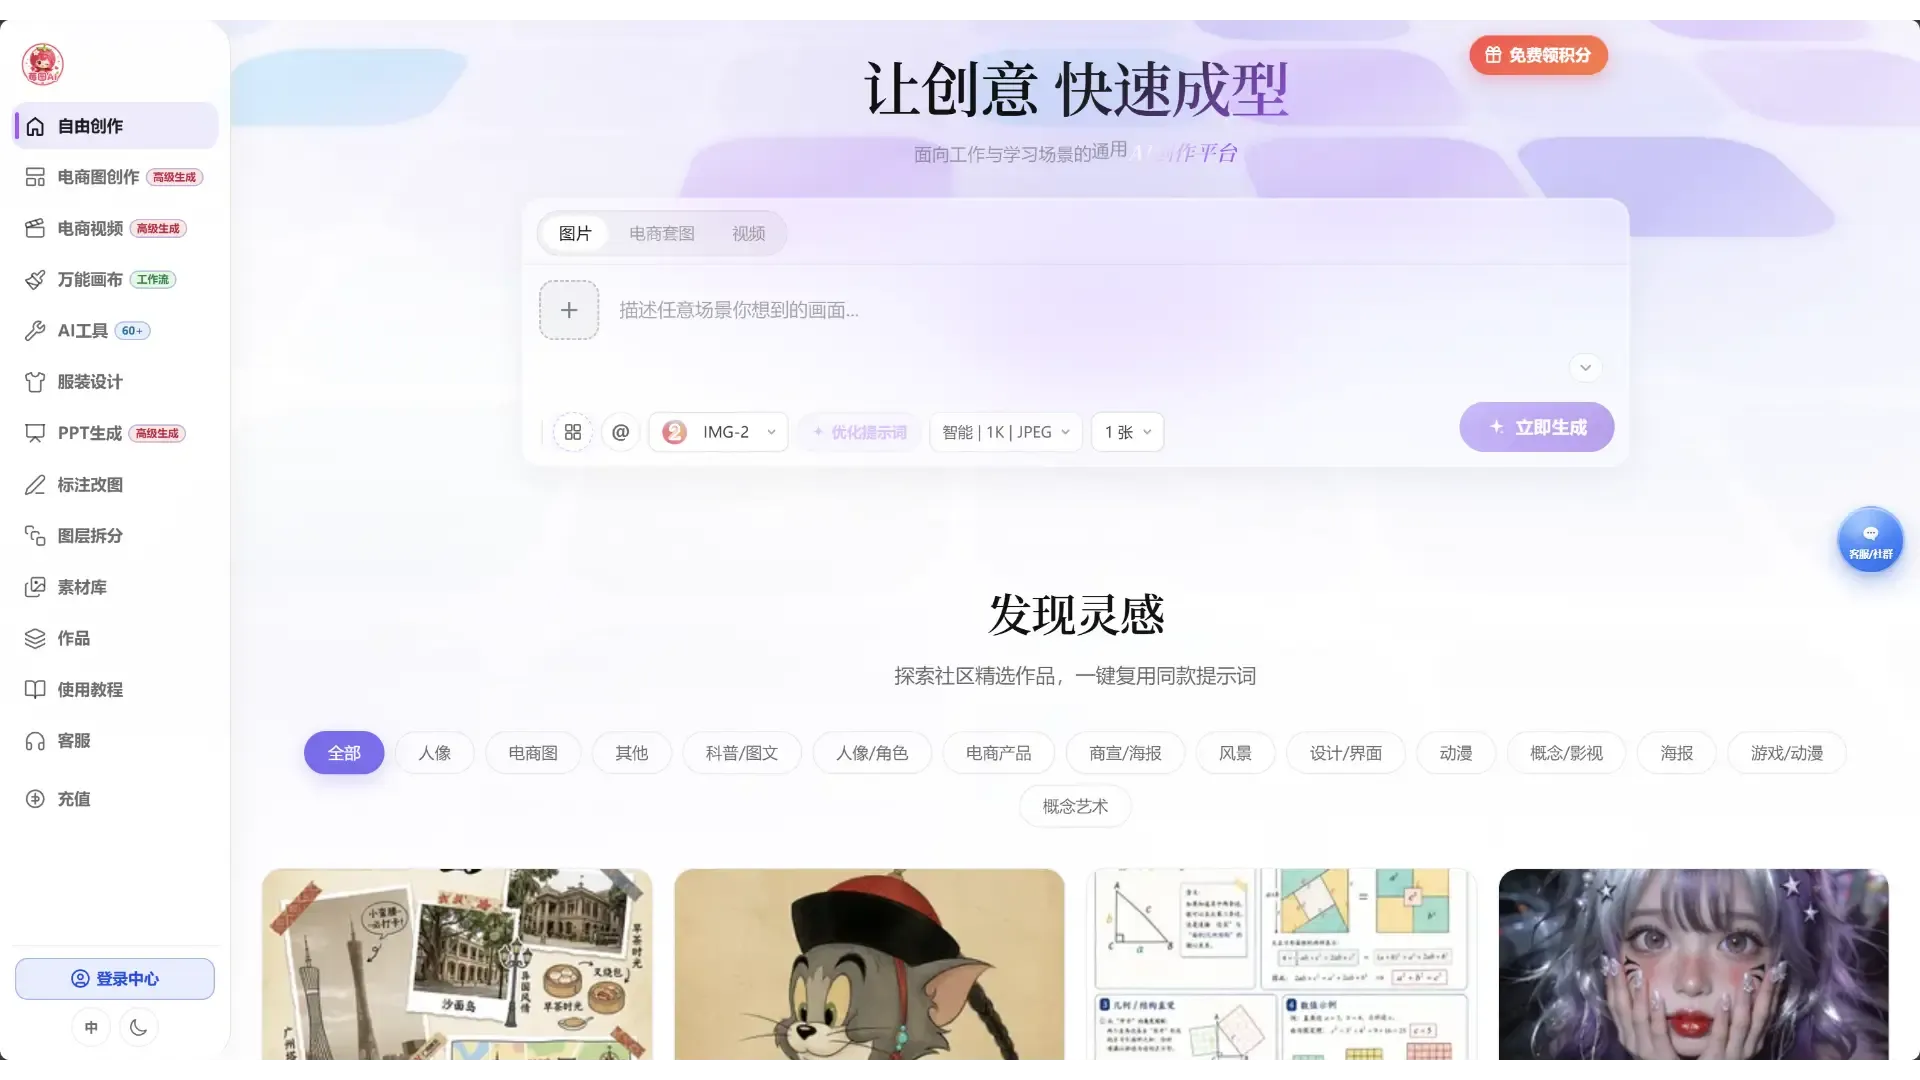Image resolution: width=1920 pixels, height=1080 pixels.
Task: Select the 概念艺术 category filter
Action: [x=1075, y=806]
